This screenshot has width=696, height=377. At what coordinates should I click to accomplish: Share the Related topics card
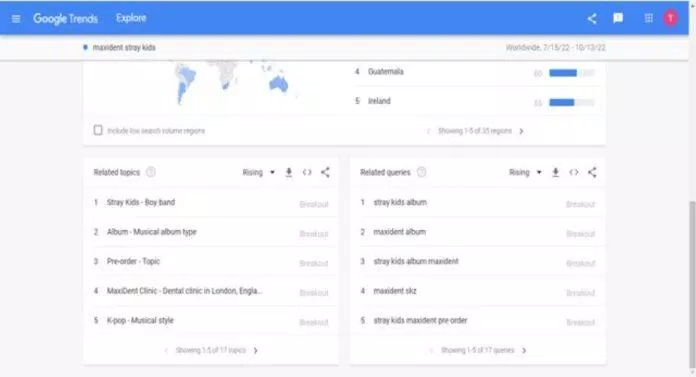325,172
